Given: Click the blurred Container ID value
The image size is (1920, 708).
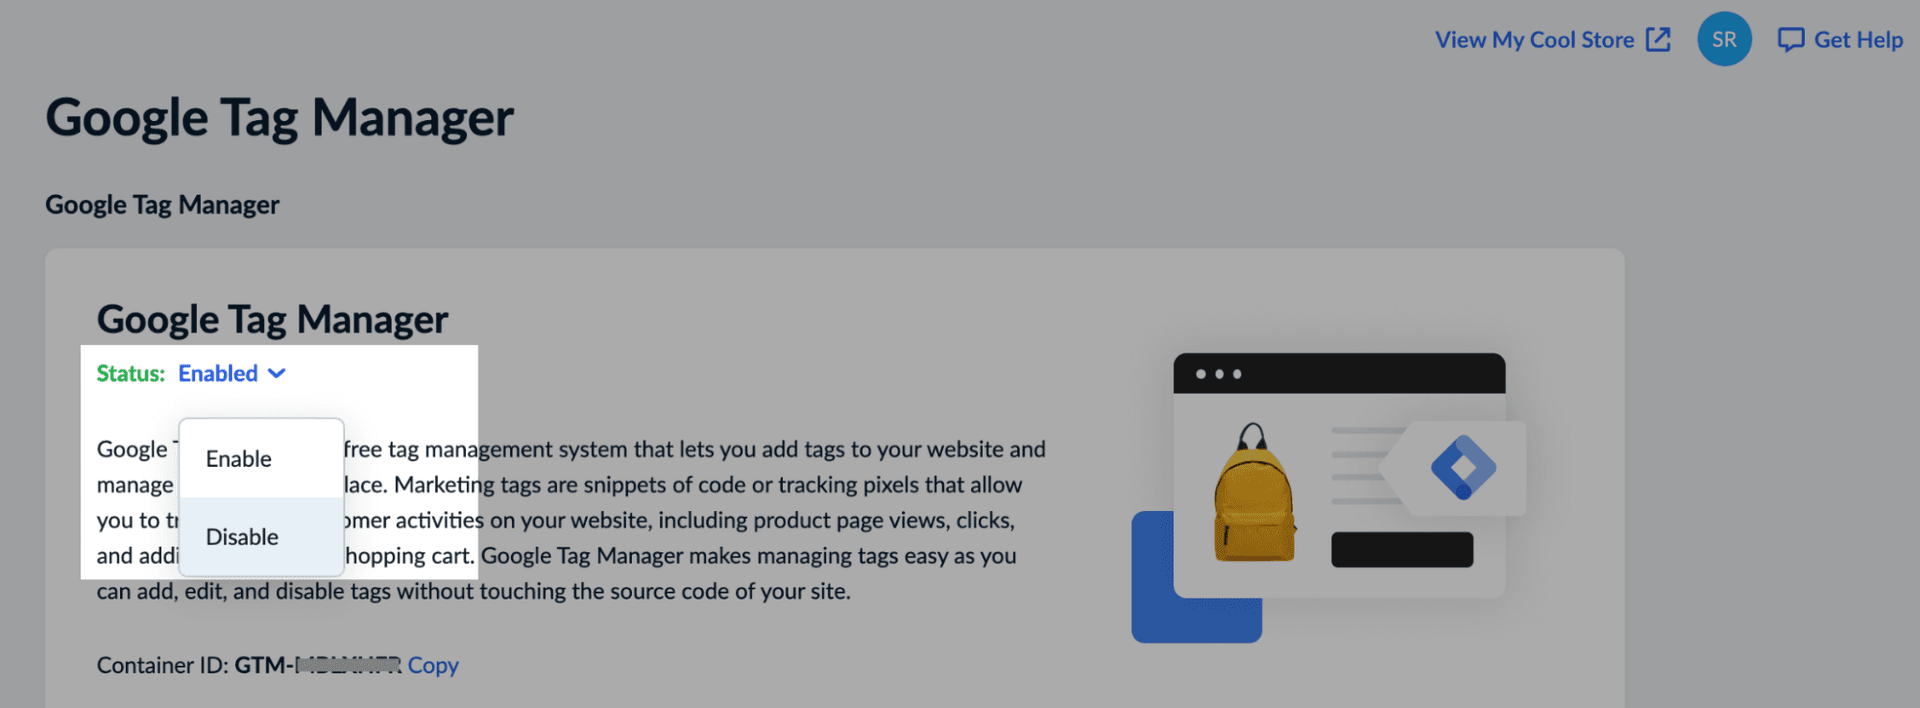Looking at the screenshot, I should (347, 664).
